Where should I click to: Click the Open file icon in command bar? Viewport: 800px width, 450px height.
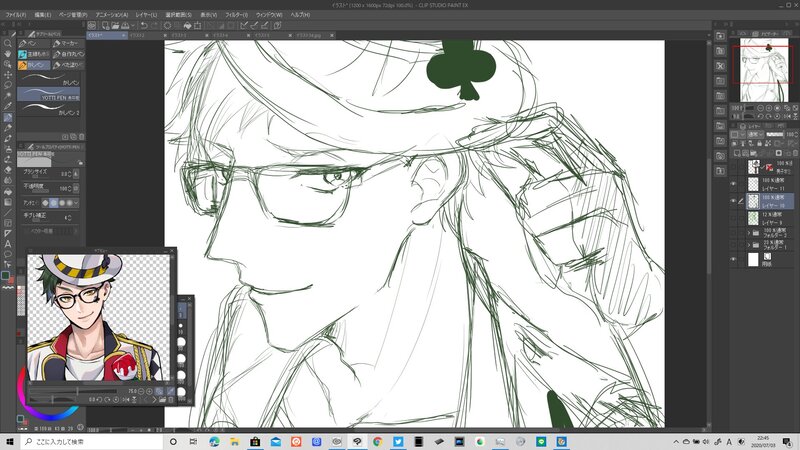point(115,25)
